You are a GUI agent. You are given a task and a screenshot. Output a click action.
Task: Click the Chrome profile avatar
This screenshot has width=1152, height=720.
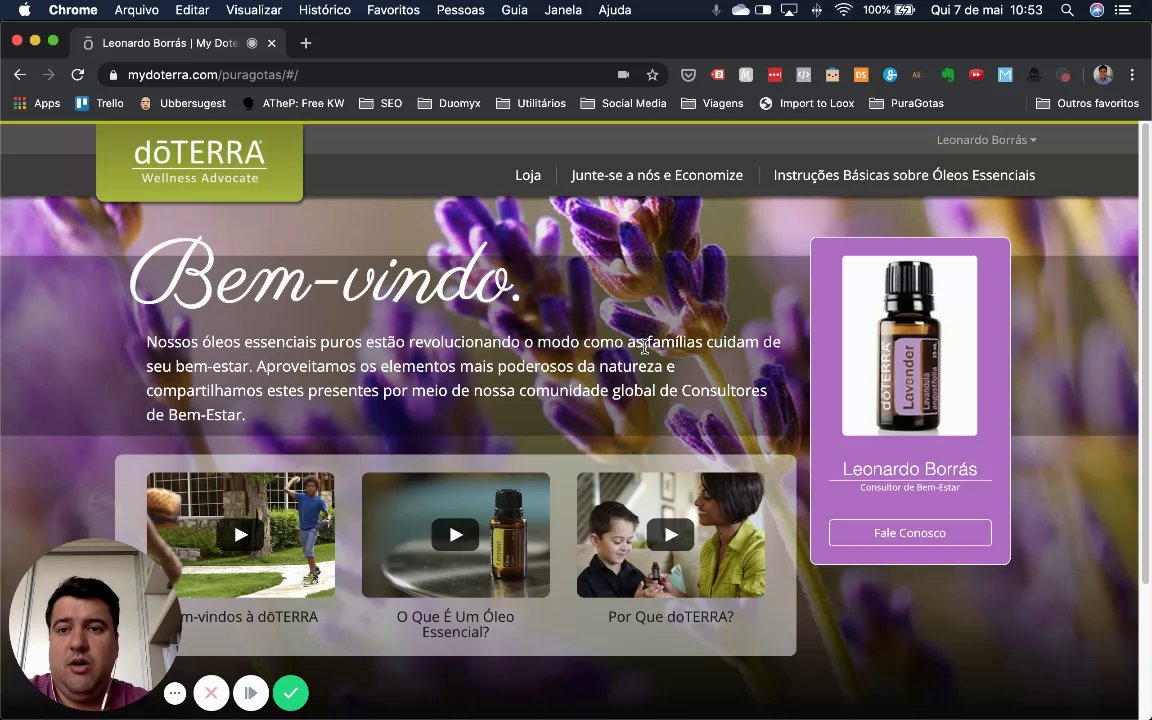(x=1103, y=74)
